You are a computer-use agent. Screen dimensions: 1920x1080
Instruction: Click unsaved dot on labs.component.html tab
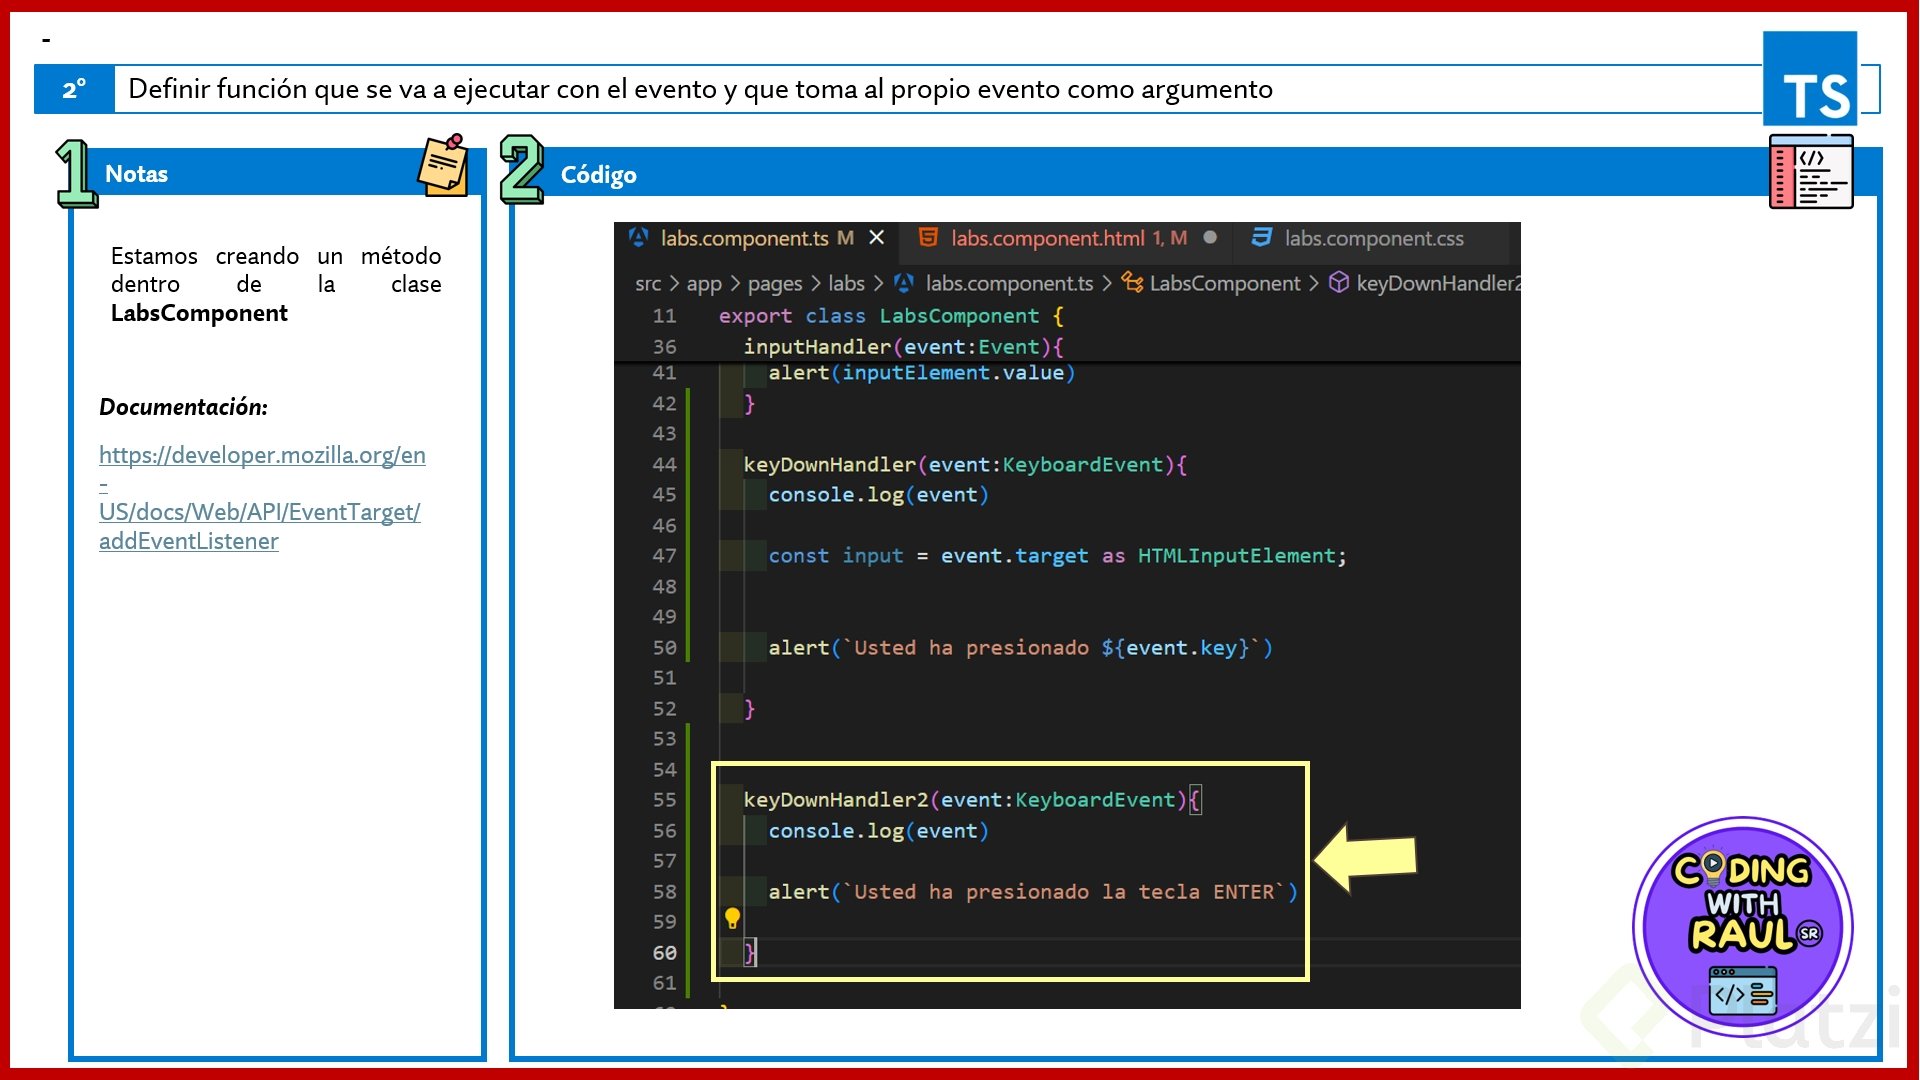coord(1210,238)
